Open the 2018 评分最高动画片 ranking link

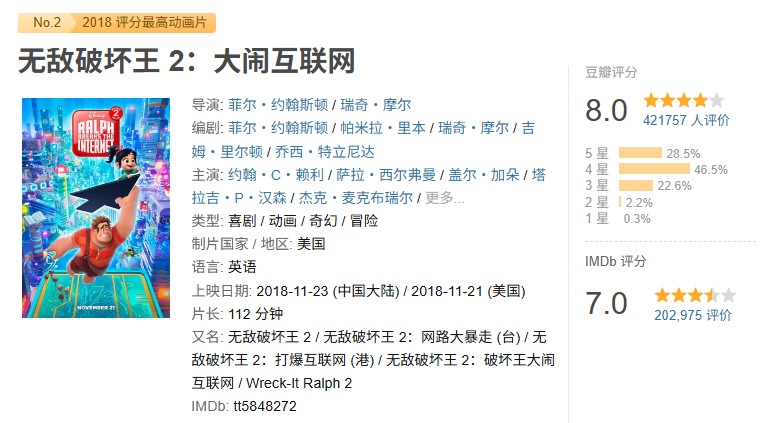tap(144, 23)
